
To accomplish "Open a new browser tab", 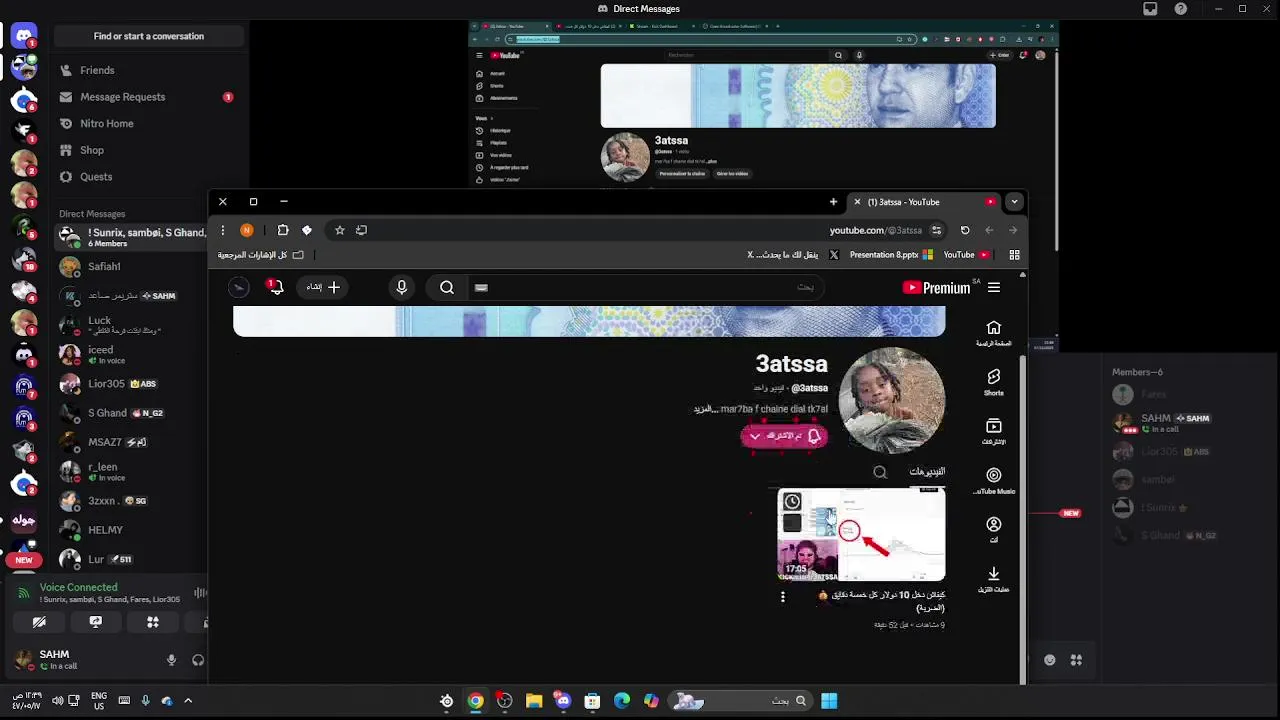I will 833,202.
